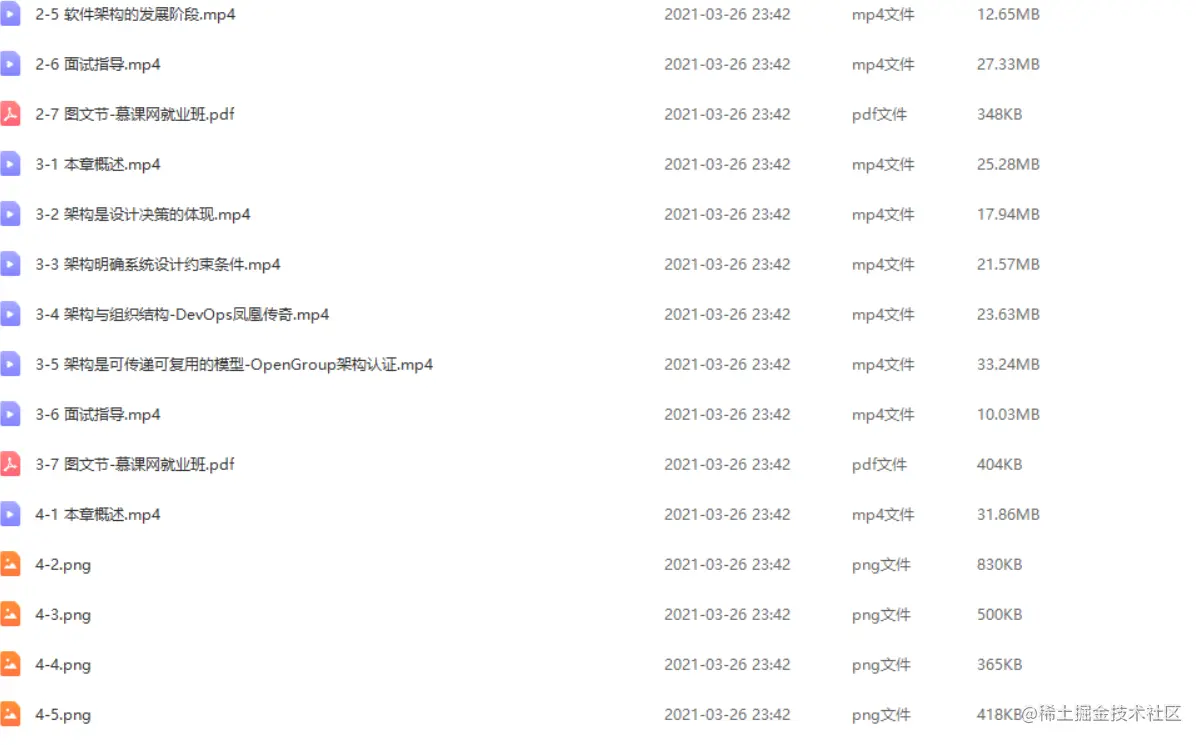Viewport: 1203px width, 745px height.
Task: Select the image icon for 4-5.png
Action: pyautogui.click(x=10, y=714)
